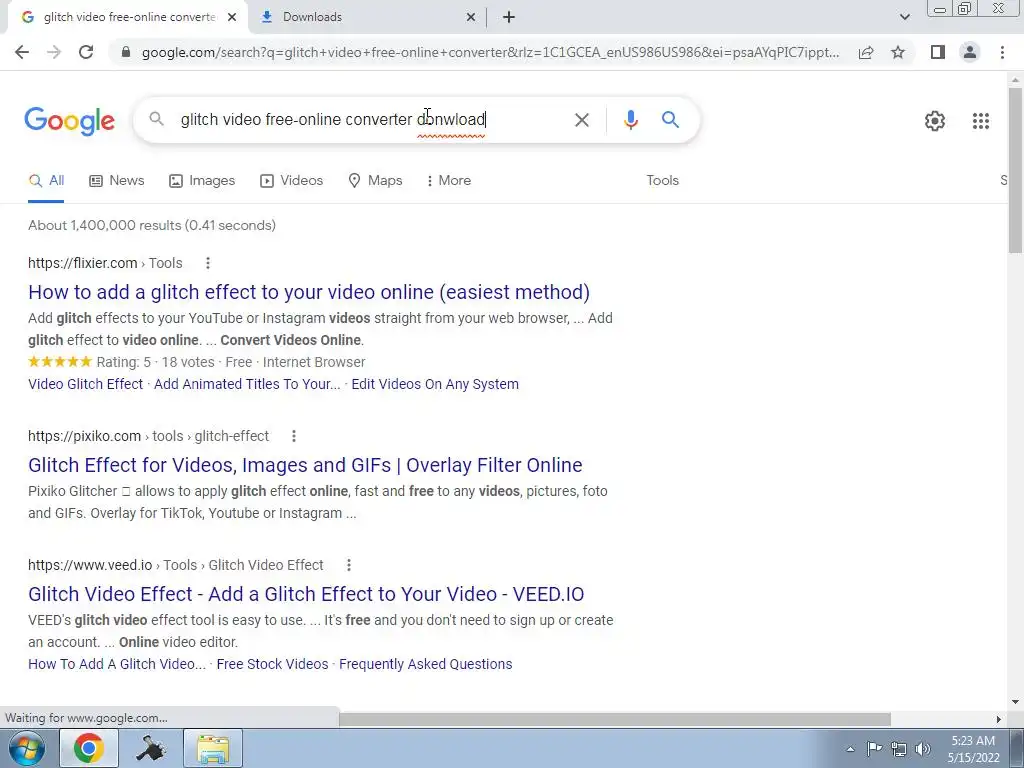
Task: Share this page from the address bar
Action: click(x=866, y=52)
